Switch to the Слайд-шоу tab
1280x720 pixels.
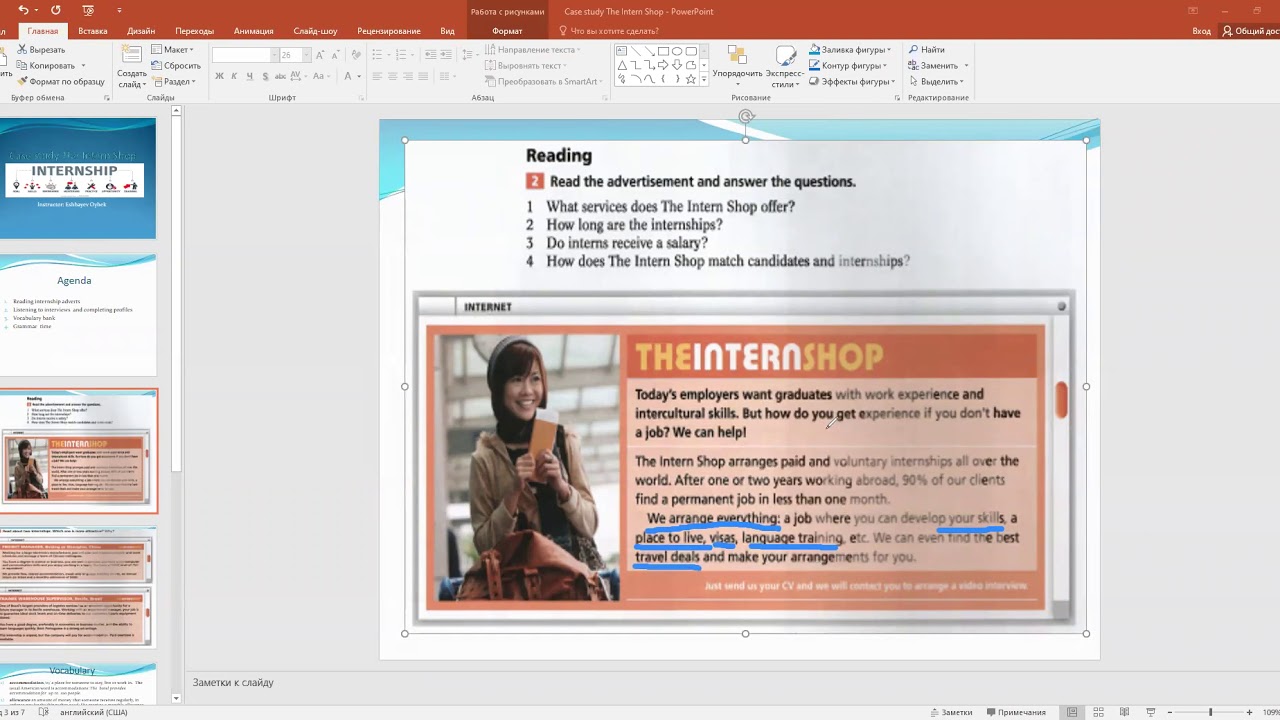click(315, 31)
